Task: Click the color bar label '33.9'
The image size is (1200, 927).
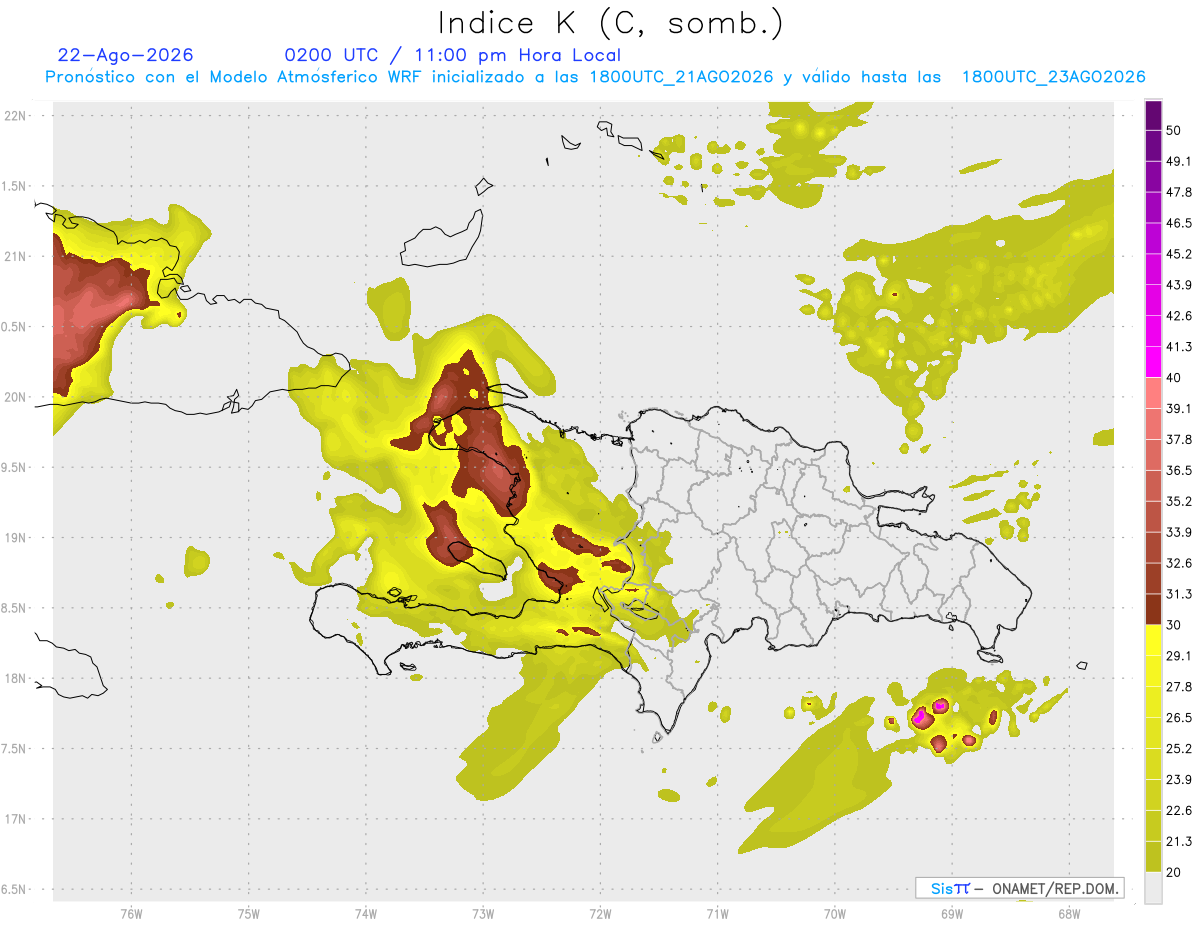Action: pos(1179,533)
